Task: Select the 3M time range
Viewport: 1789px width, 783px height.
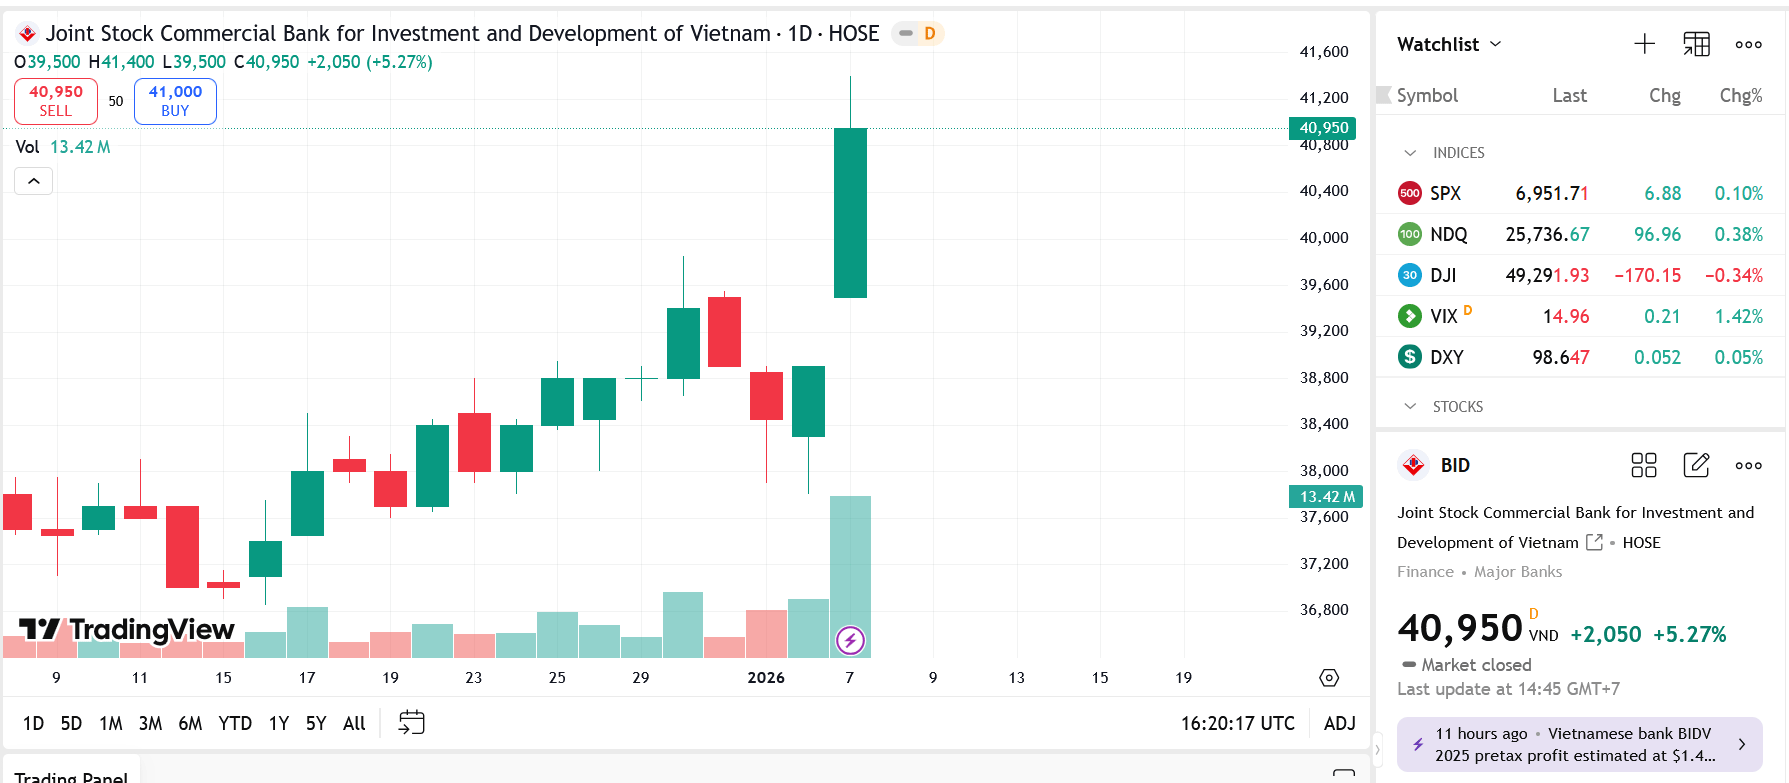Action: pos(150,723)
